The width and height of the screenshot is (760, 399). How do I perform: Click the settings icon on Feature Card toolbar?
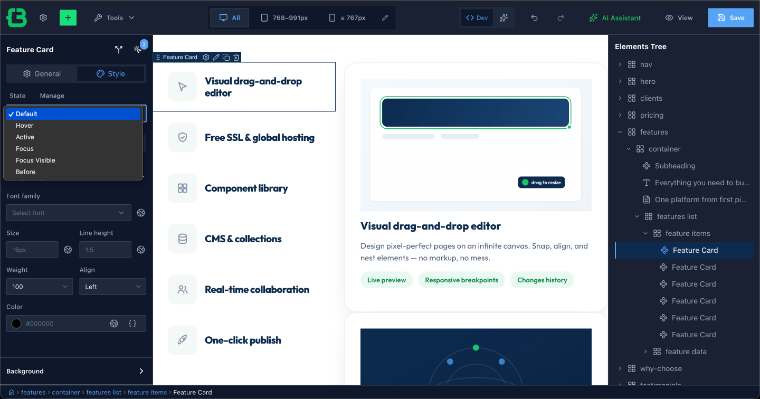pyautogui.click(x=206, y=57)
